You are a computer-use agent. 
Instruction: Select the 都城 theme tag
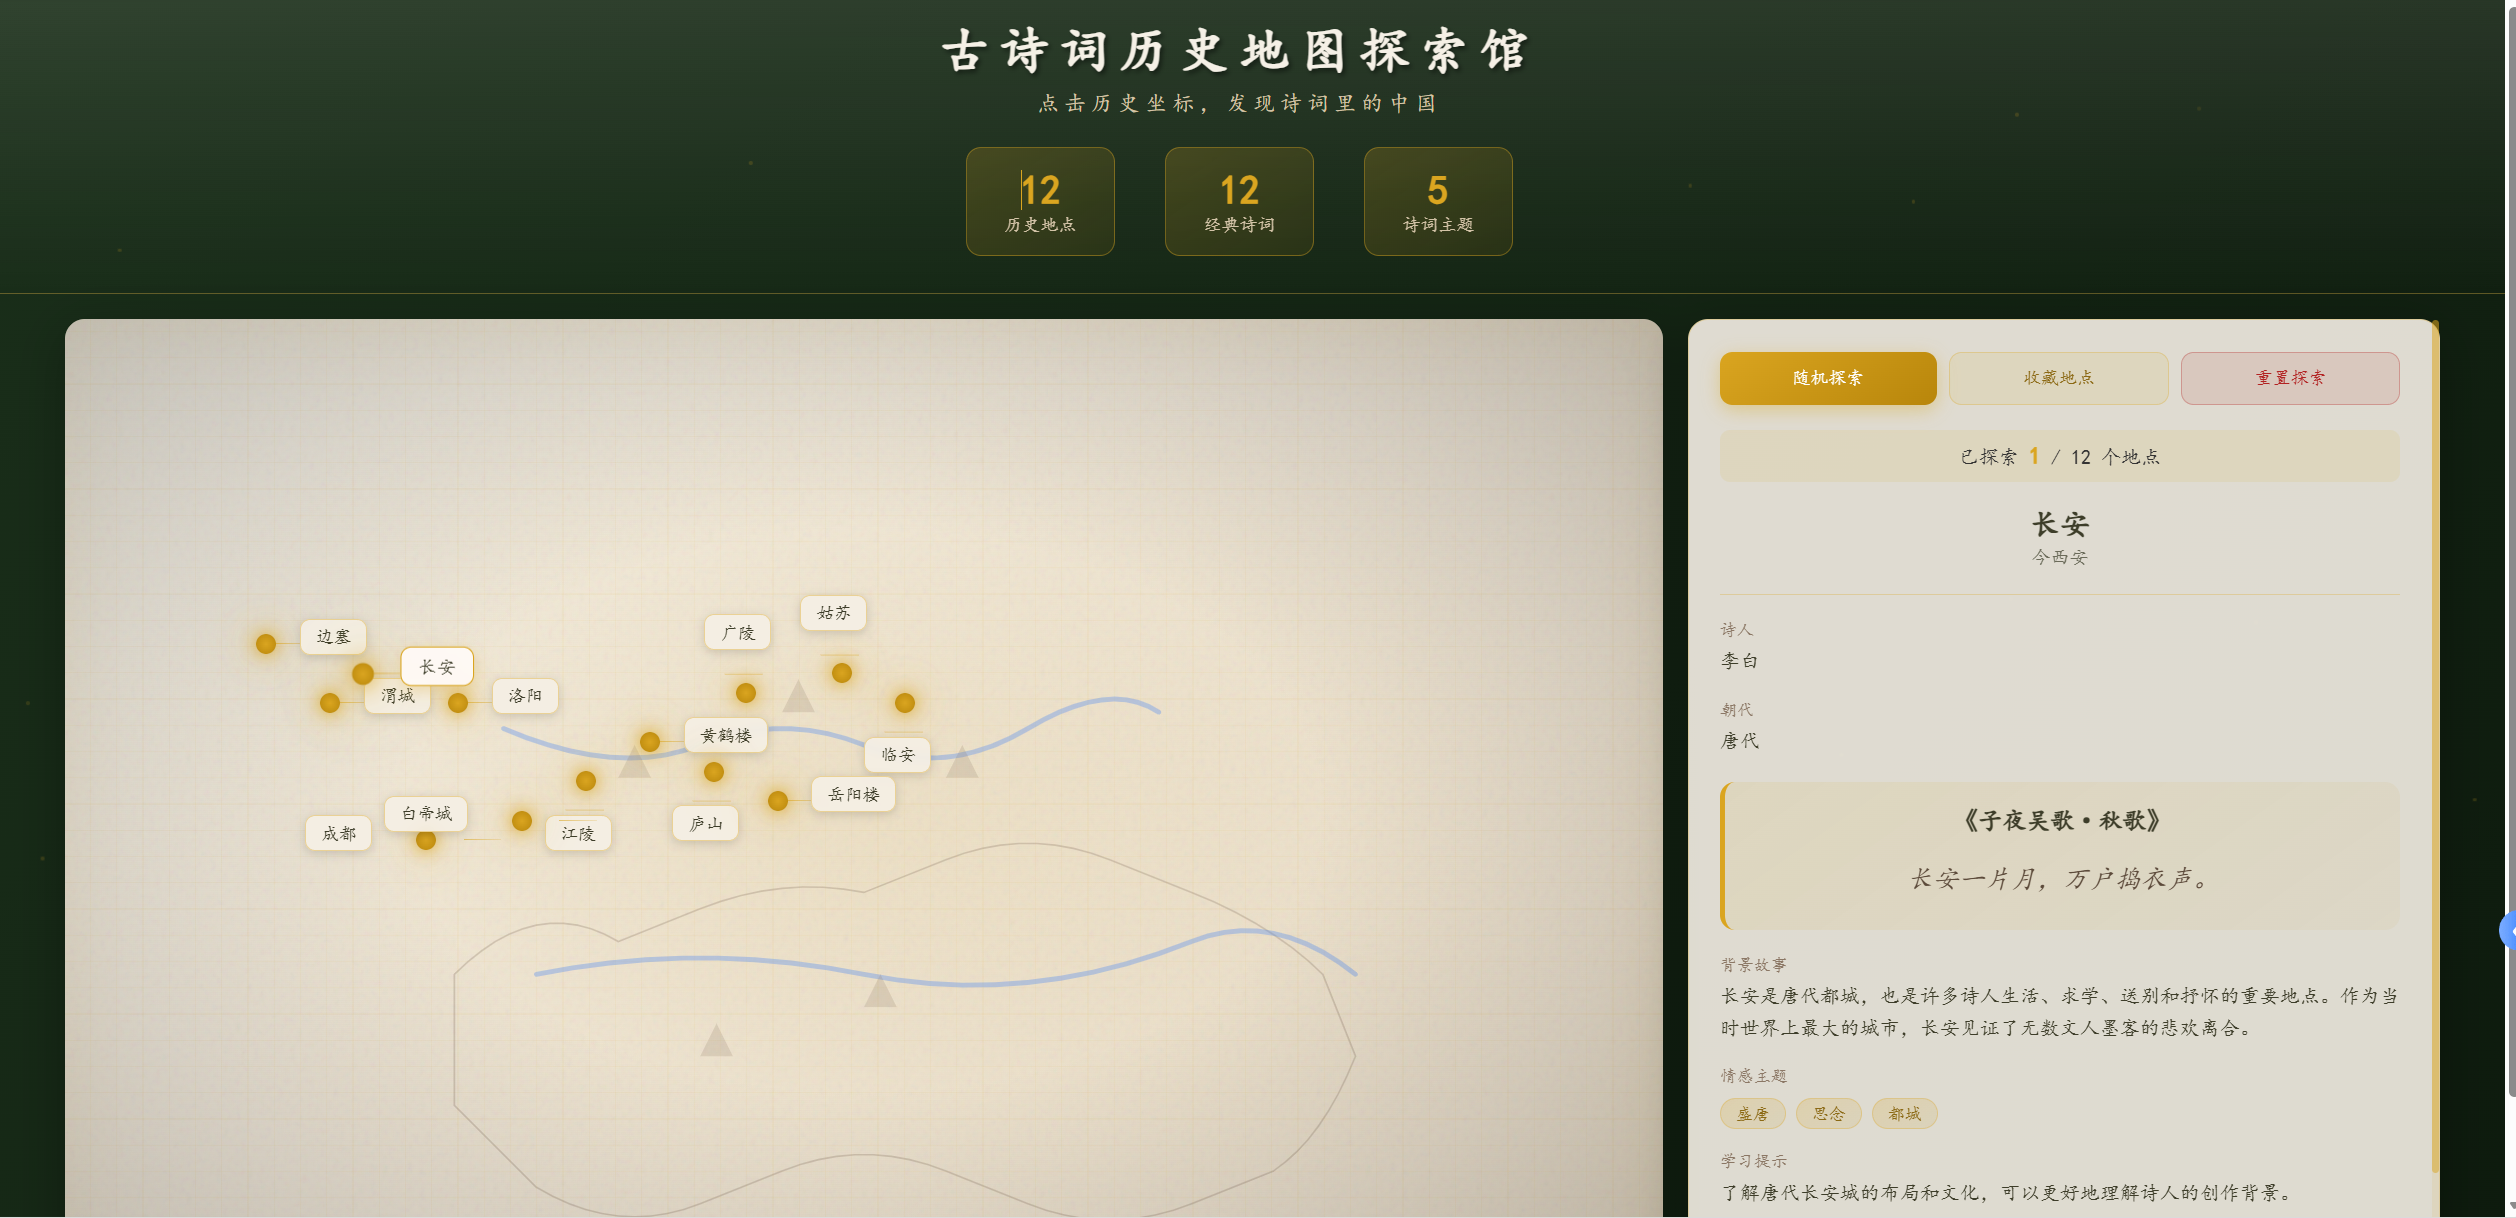point(1905,1114)
